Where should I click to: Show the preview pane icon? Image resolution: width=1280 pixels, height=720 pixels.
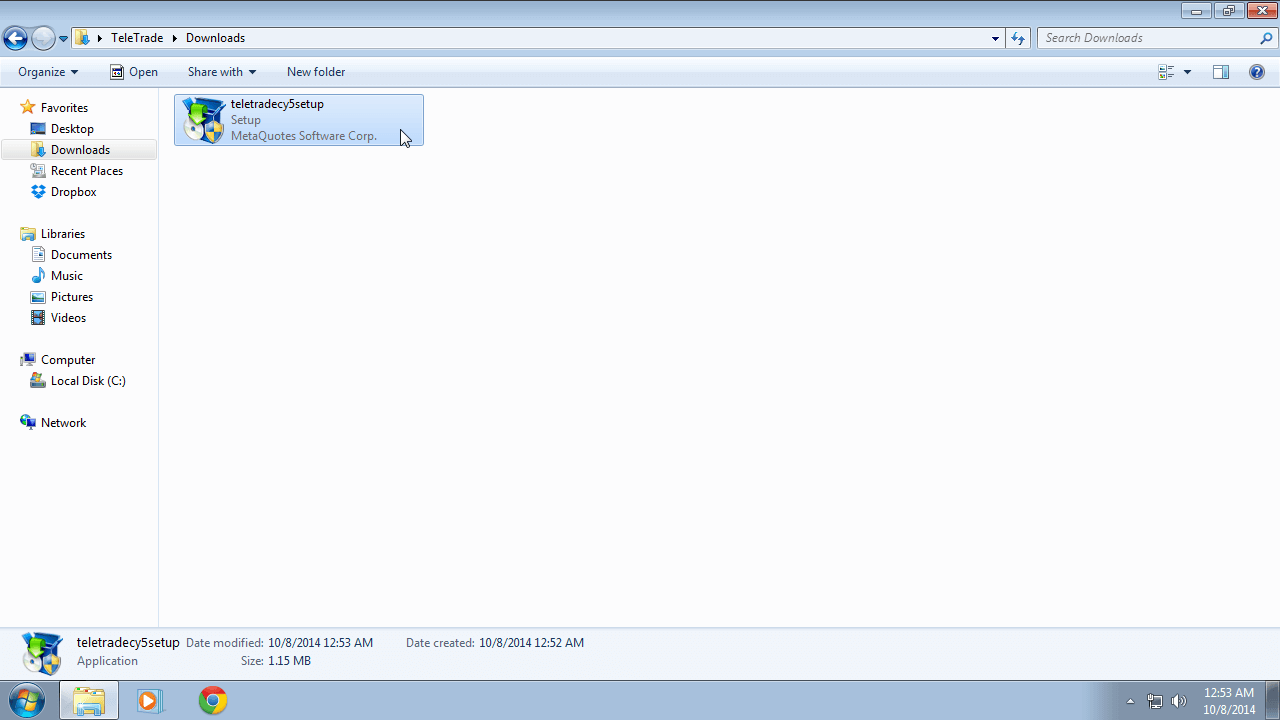click(1220, 72)
